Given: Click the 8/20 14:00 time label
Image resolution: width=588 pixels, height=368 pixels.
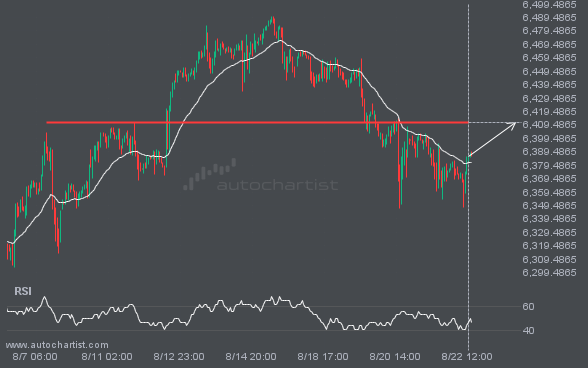Looking at the screenshot, I should pos(395,357).
